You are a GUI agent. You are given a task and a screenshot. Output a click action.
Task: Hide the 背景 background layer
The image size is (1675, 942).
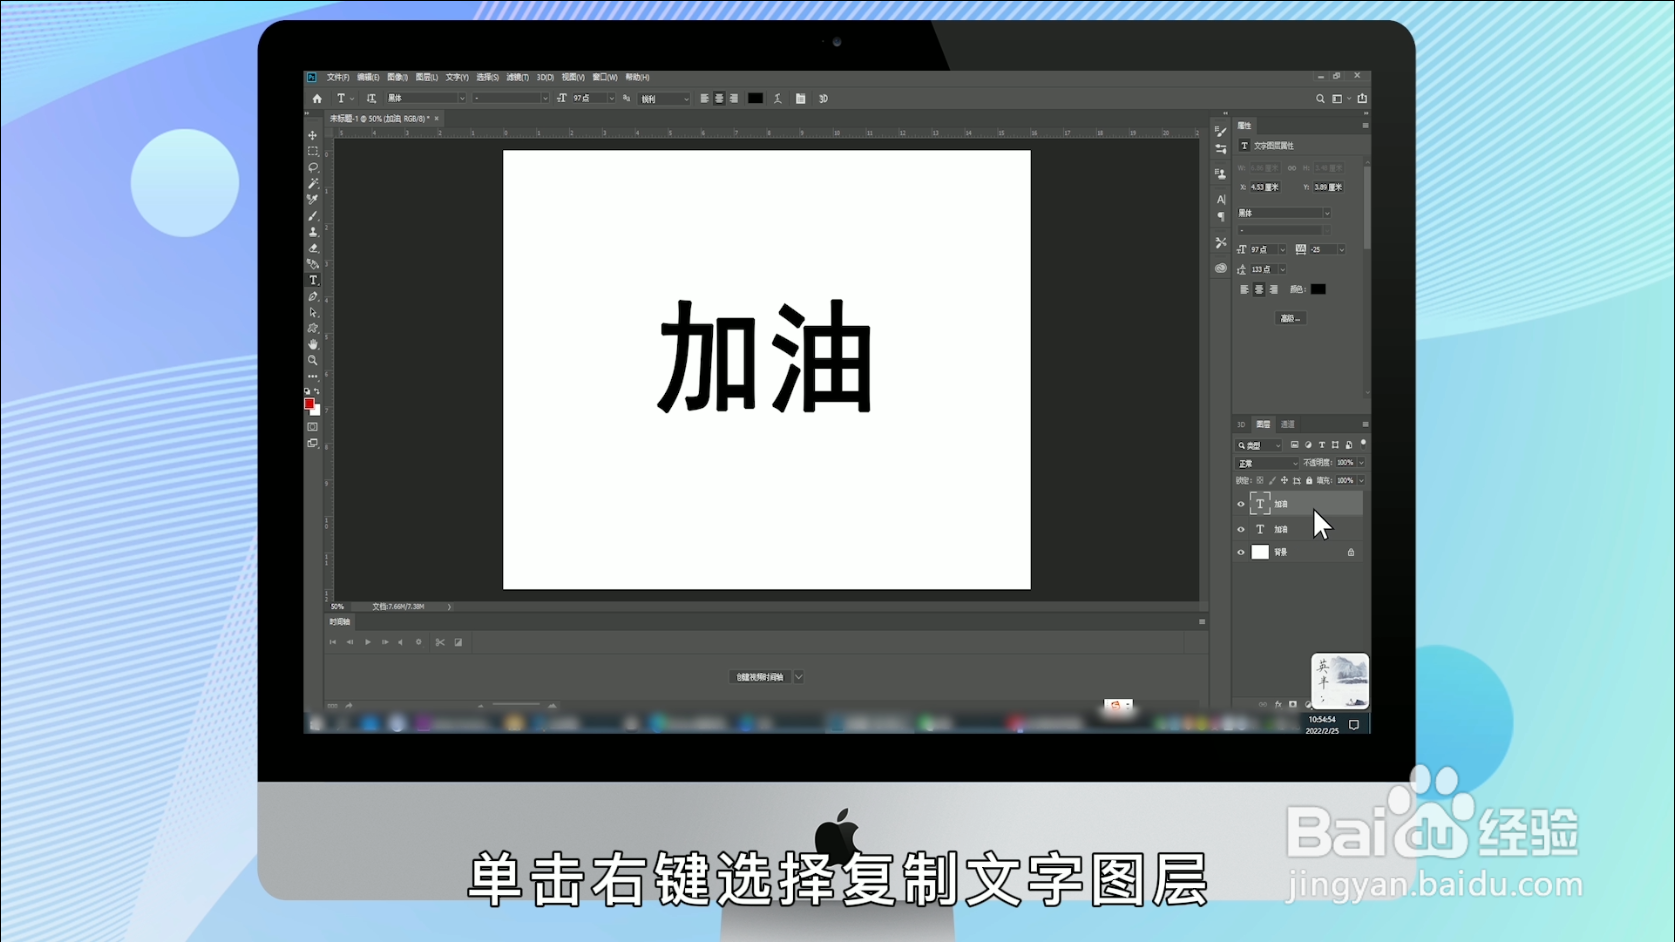pos(1241,551)
